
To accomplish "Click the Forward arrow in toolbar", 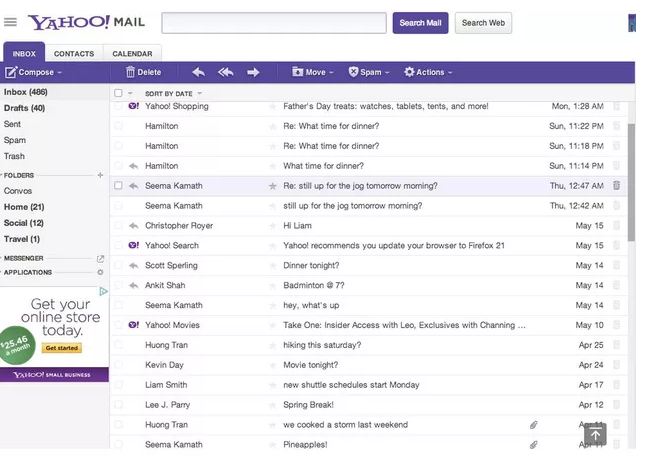I will (x=253, y=72).
